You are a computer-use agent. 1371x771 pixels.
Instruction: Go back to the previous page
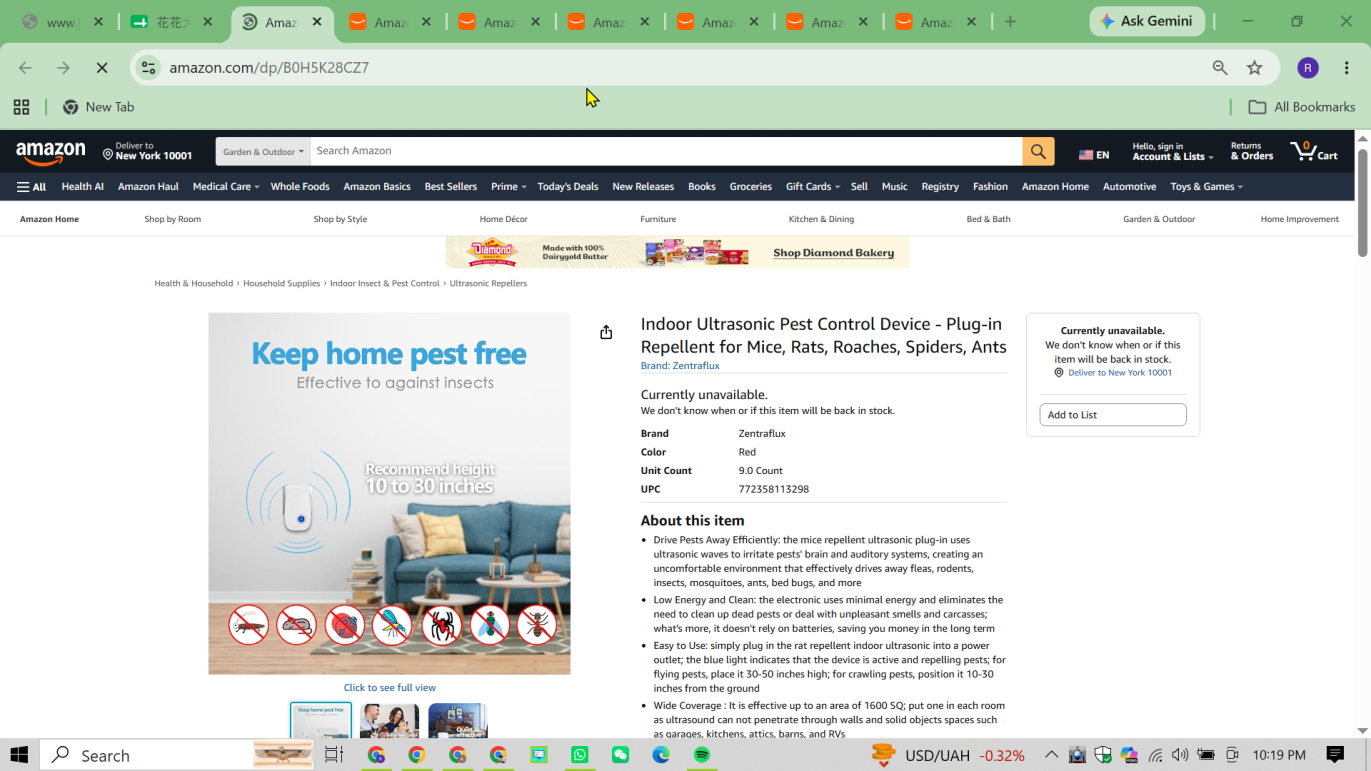point(25,68)
